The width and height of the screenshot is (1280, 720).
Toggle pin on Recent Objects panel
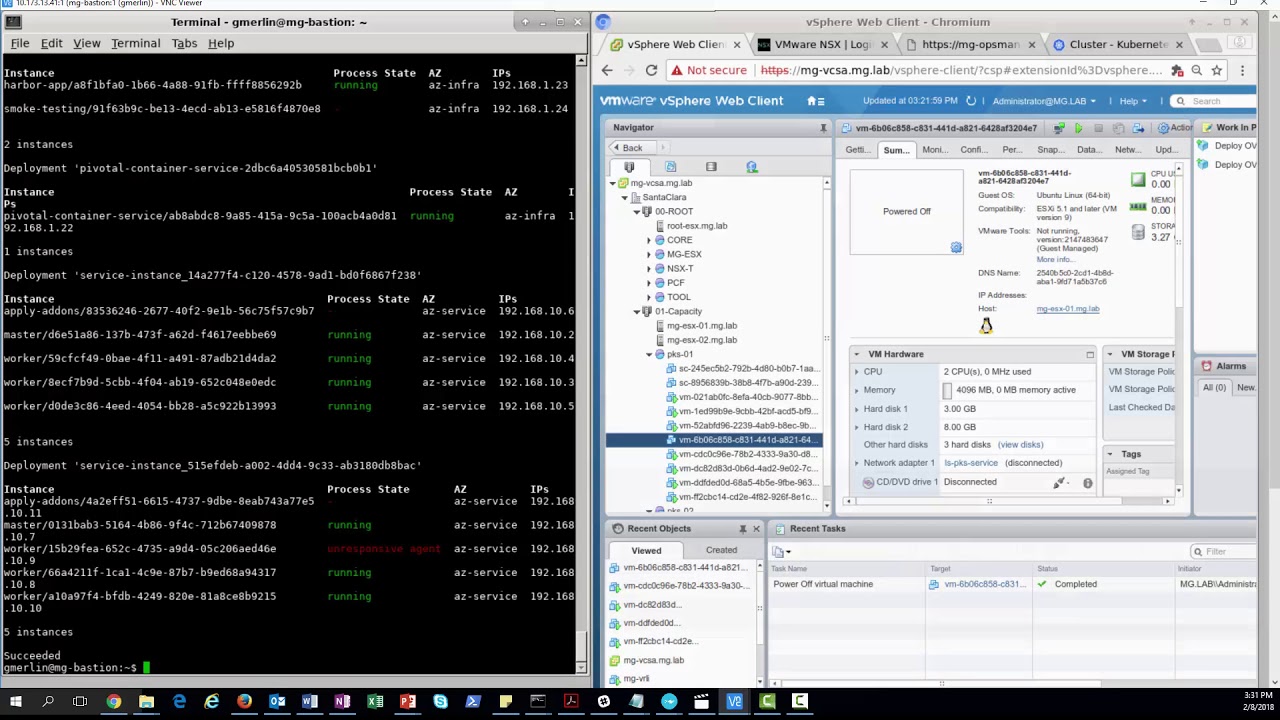point(742,529)
